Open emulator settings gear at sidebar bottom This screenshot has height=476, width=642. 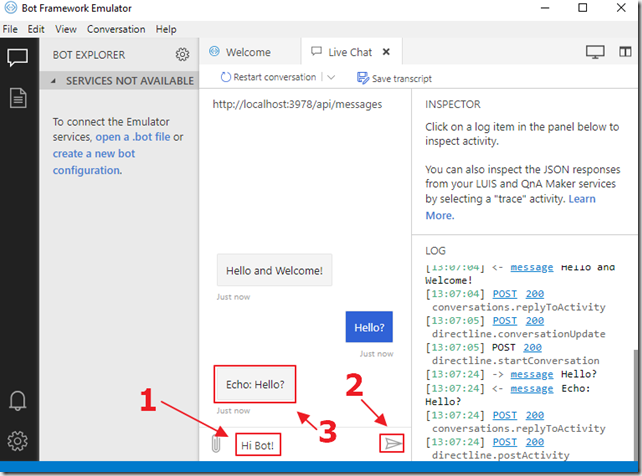coord(18,441)
